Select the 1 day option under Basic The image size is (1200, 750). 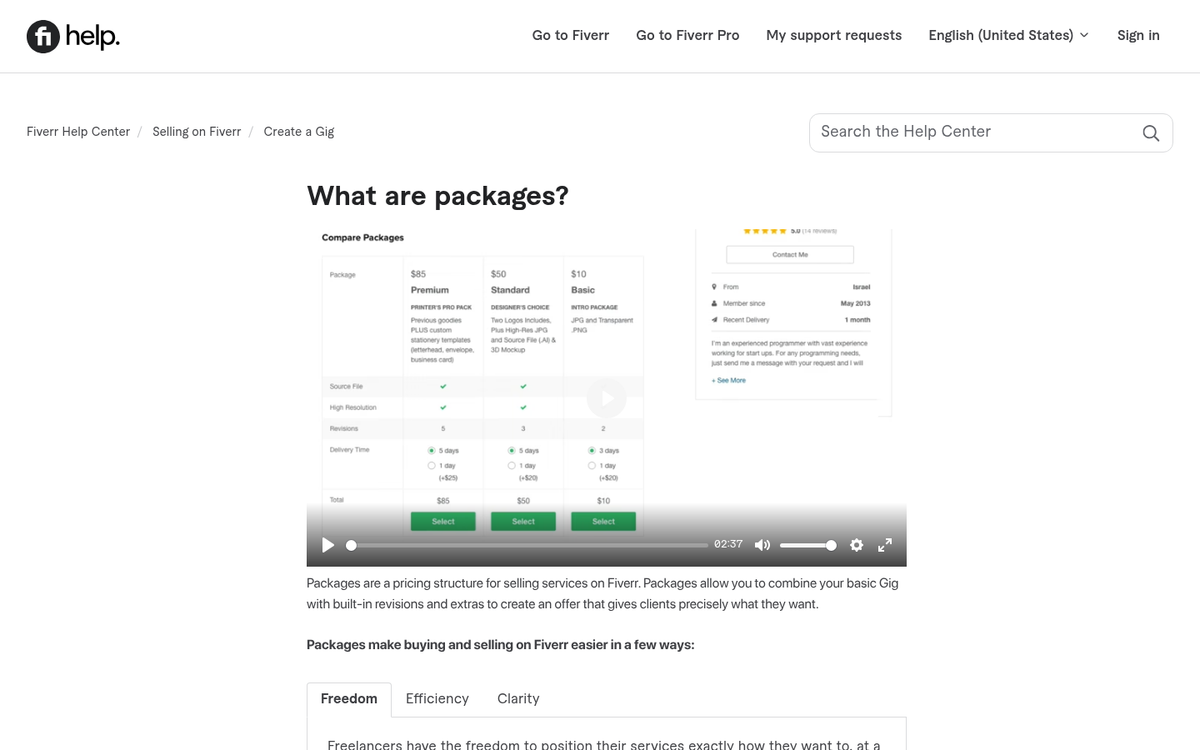[x=591, y=465]
